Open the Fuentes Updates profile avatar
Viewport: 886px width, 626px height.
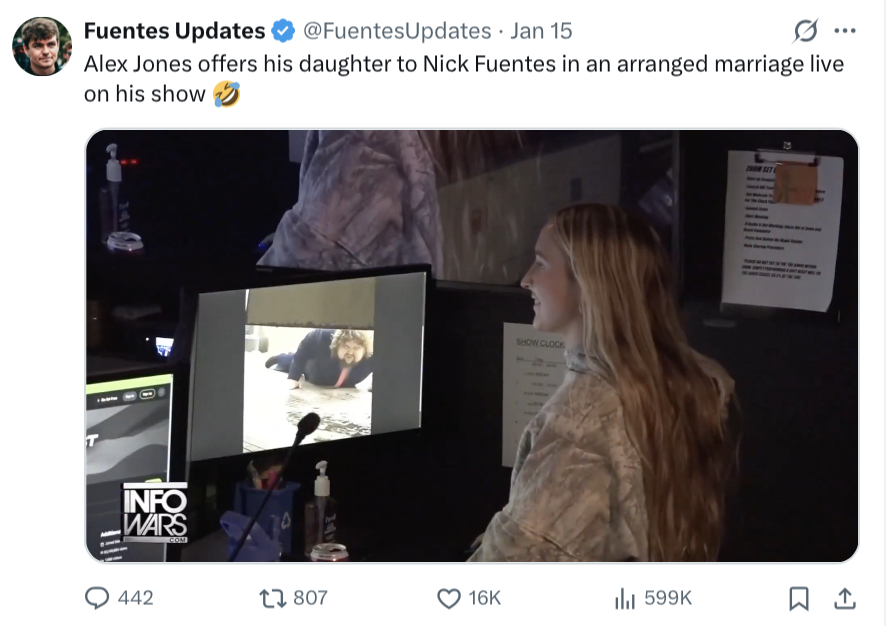[x=42, y=46]
